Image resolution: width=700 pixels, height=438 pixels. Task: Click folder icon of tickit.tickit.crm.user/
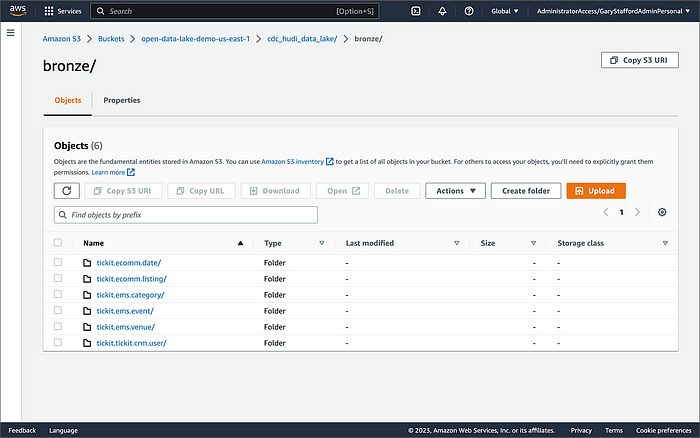(87, 343)
